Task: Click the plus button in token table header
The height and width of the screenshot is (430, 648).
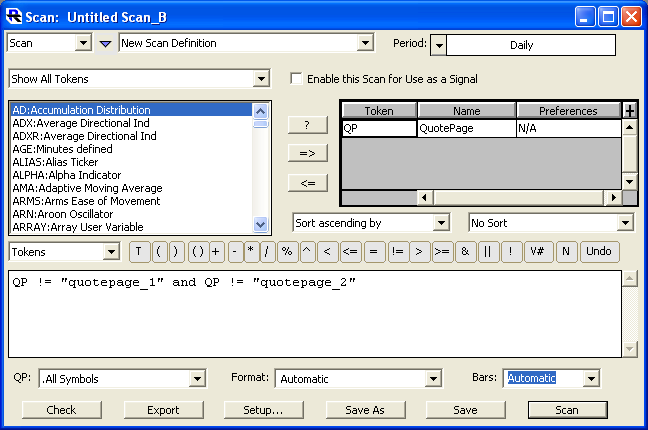Action: pos(629,111)
